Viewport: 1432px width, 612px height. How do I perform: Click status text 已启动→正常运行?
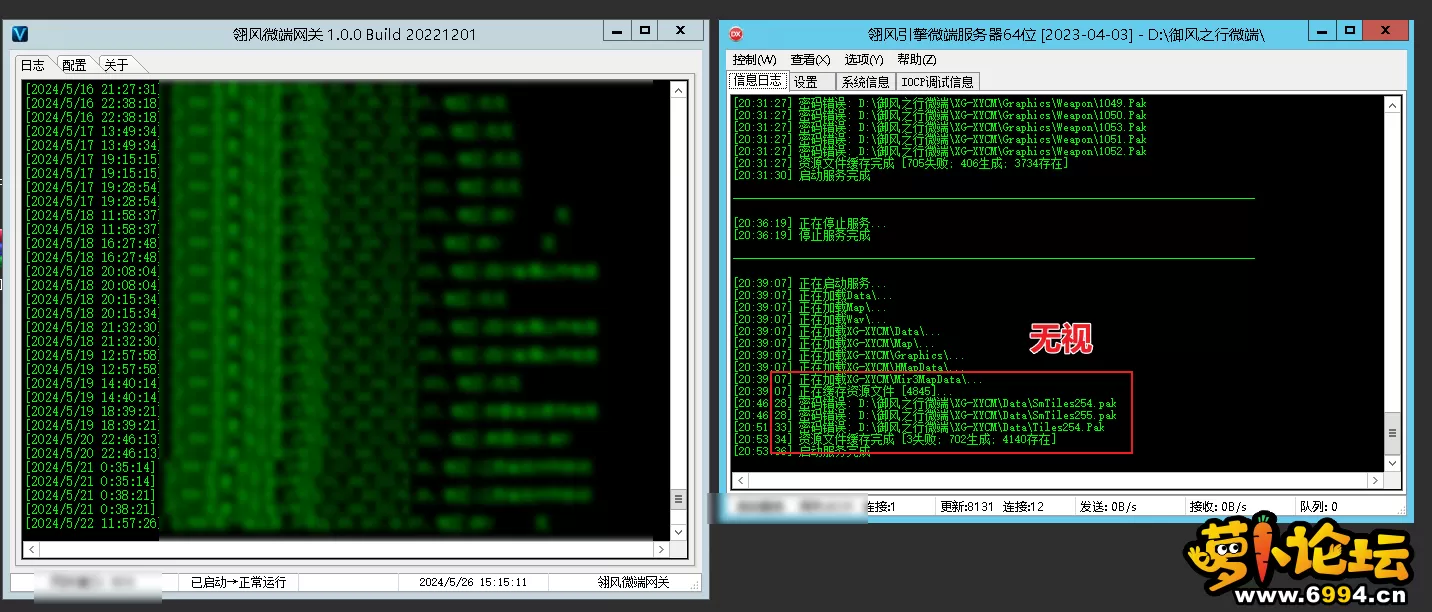(x=238, y=582)
